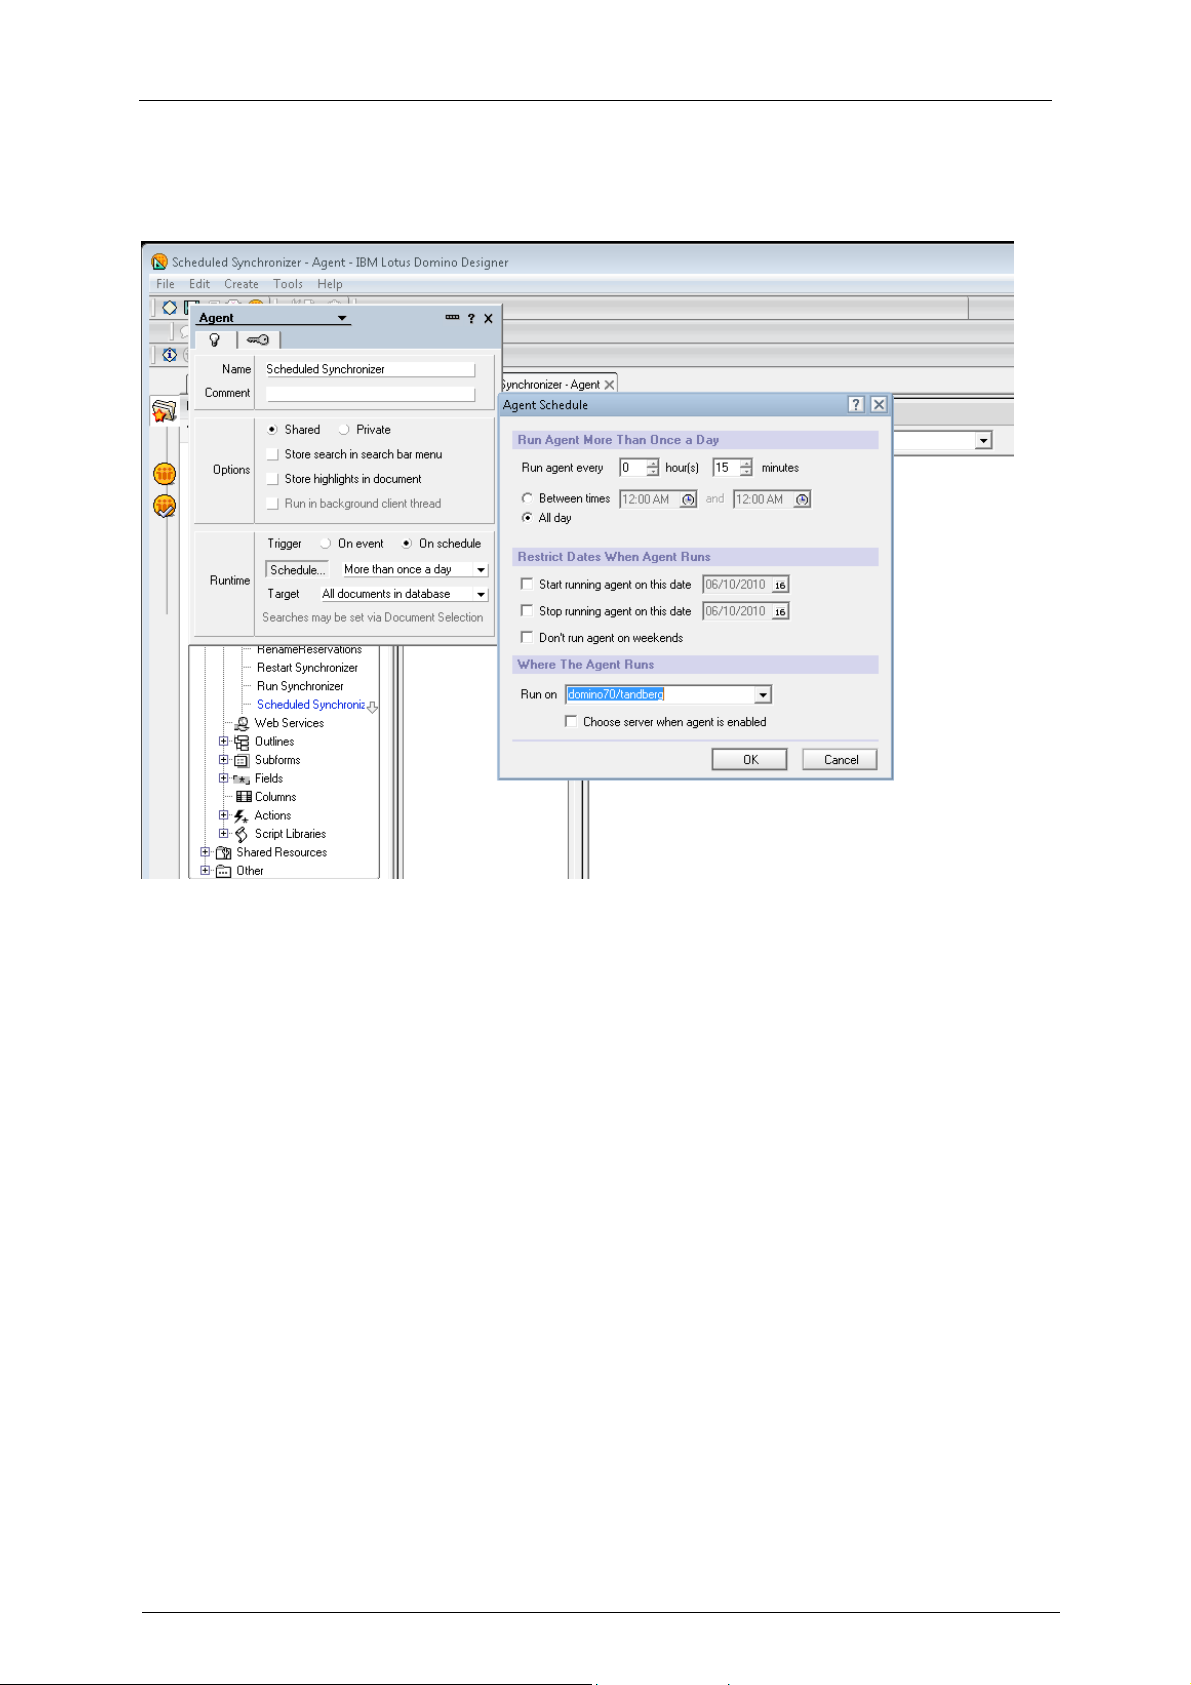Enable Store highlights in document
This screenshot has width=1191, height=1685.
(x=272, y=479)
